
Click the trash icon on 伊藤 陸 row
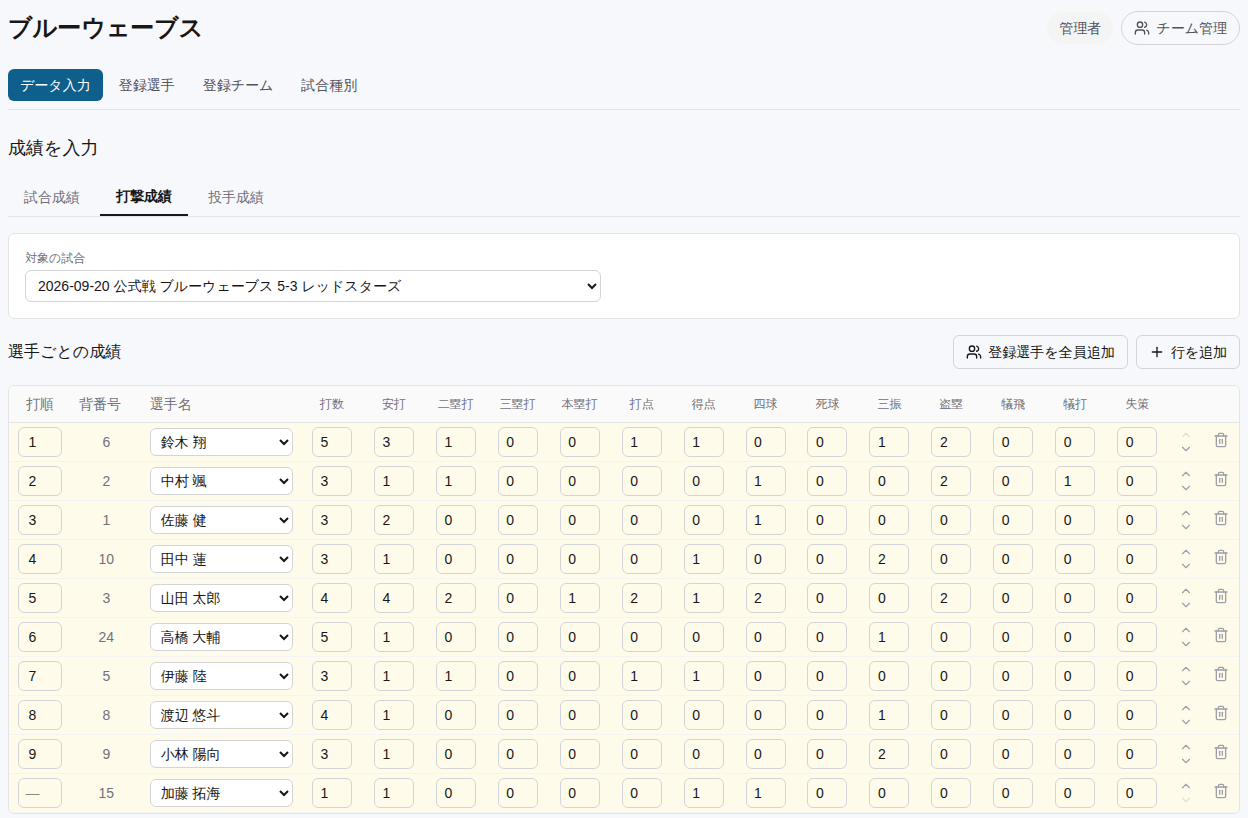(x=1220, y=674)
